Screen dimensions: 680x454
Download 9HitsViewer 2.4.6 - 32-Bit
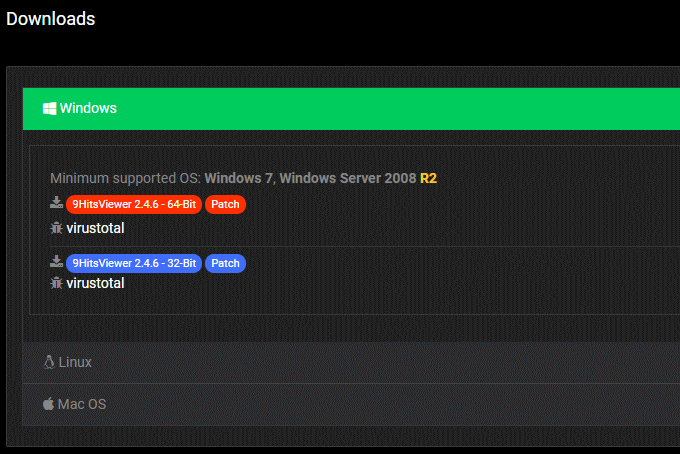pos(134,263)
